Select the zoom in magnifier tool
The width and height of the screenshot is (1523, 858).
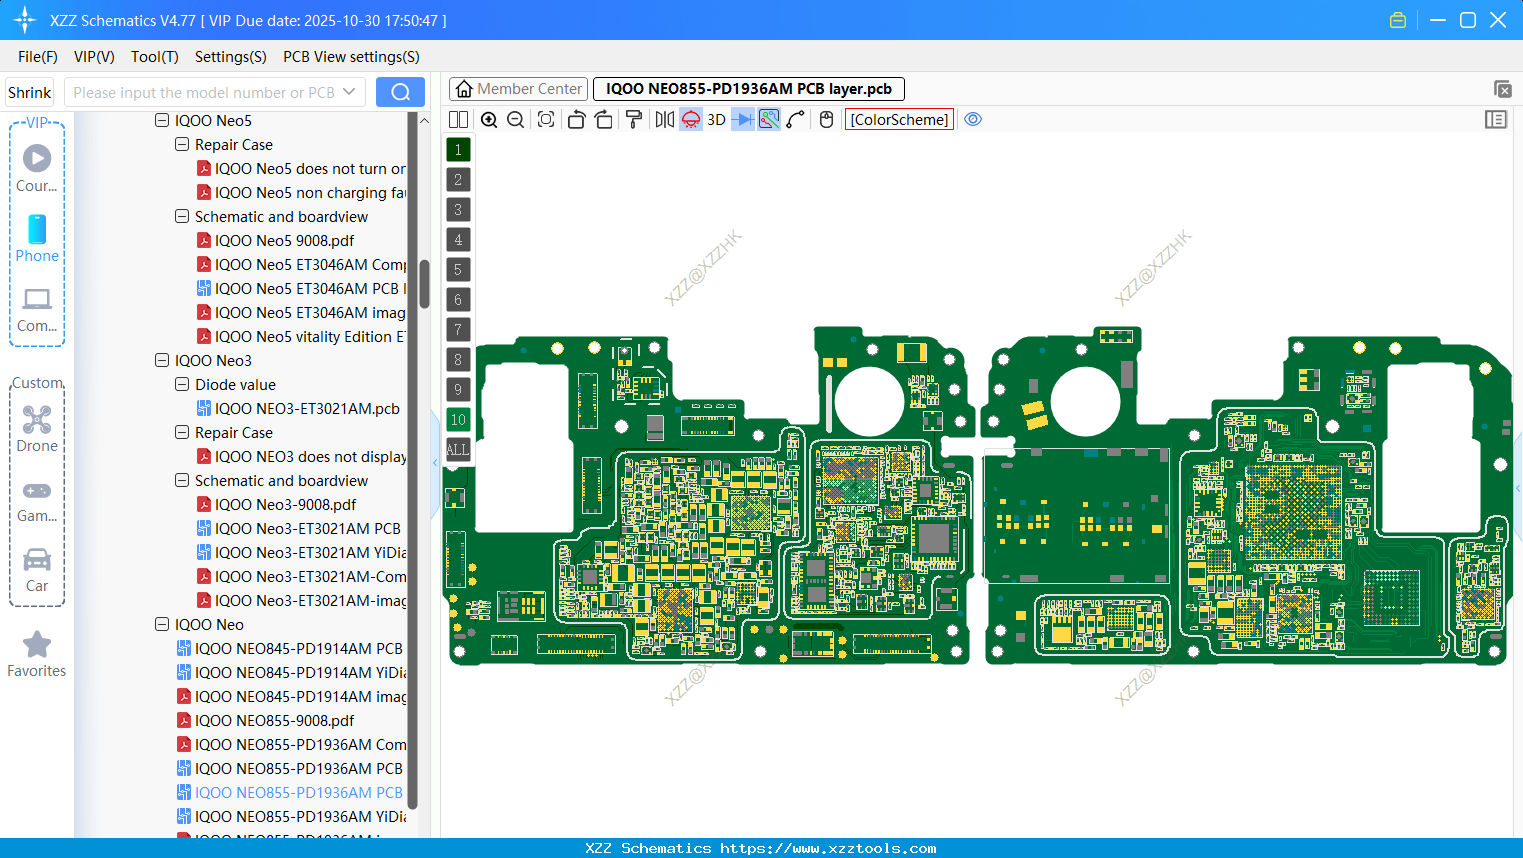489,119
